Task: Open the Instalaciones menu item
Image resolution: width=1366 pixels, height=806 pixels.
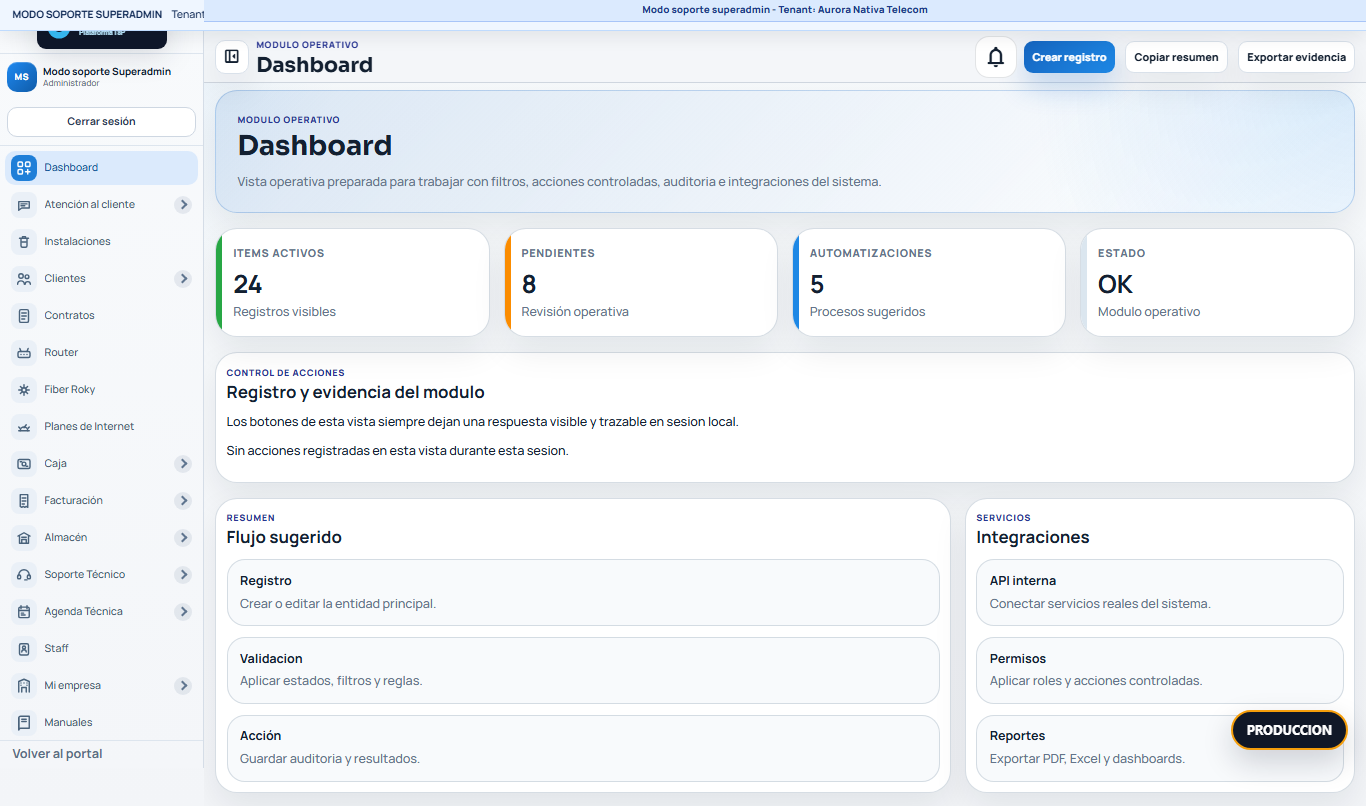Action: tap(101, 242)
